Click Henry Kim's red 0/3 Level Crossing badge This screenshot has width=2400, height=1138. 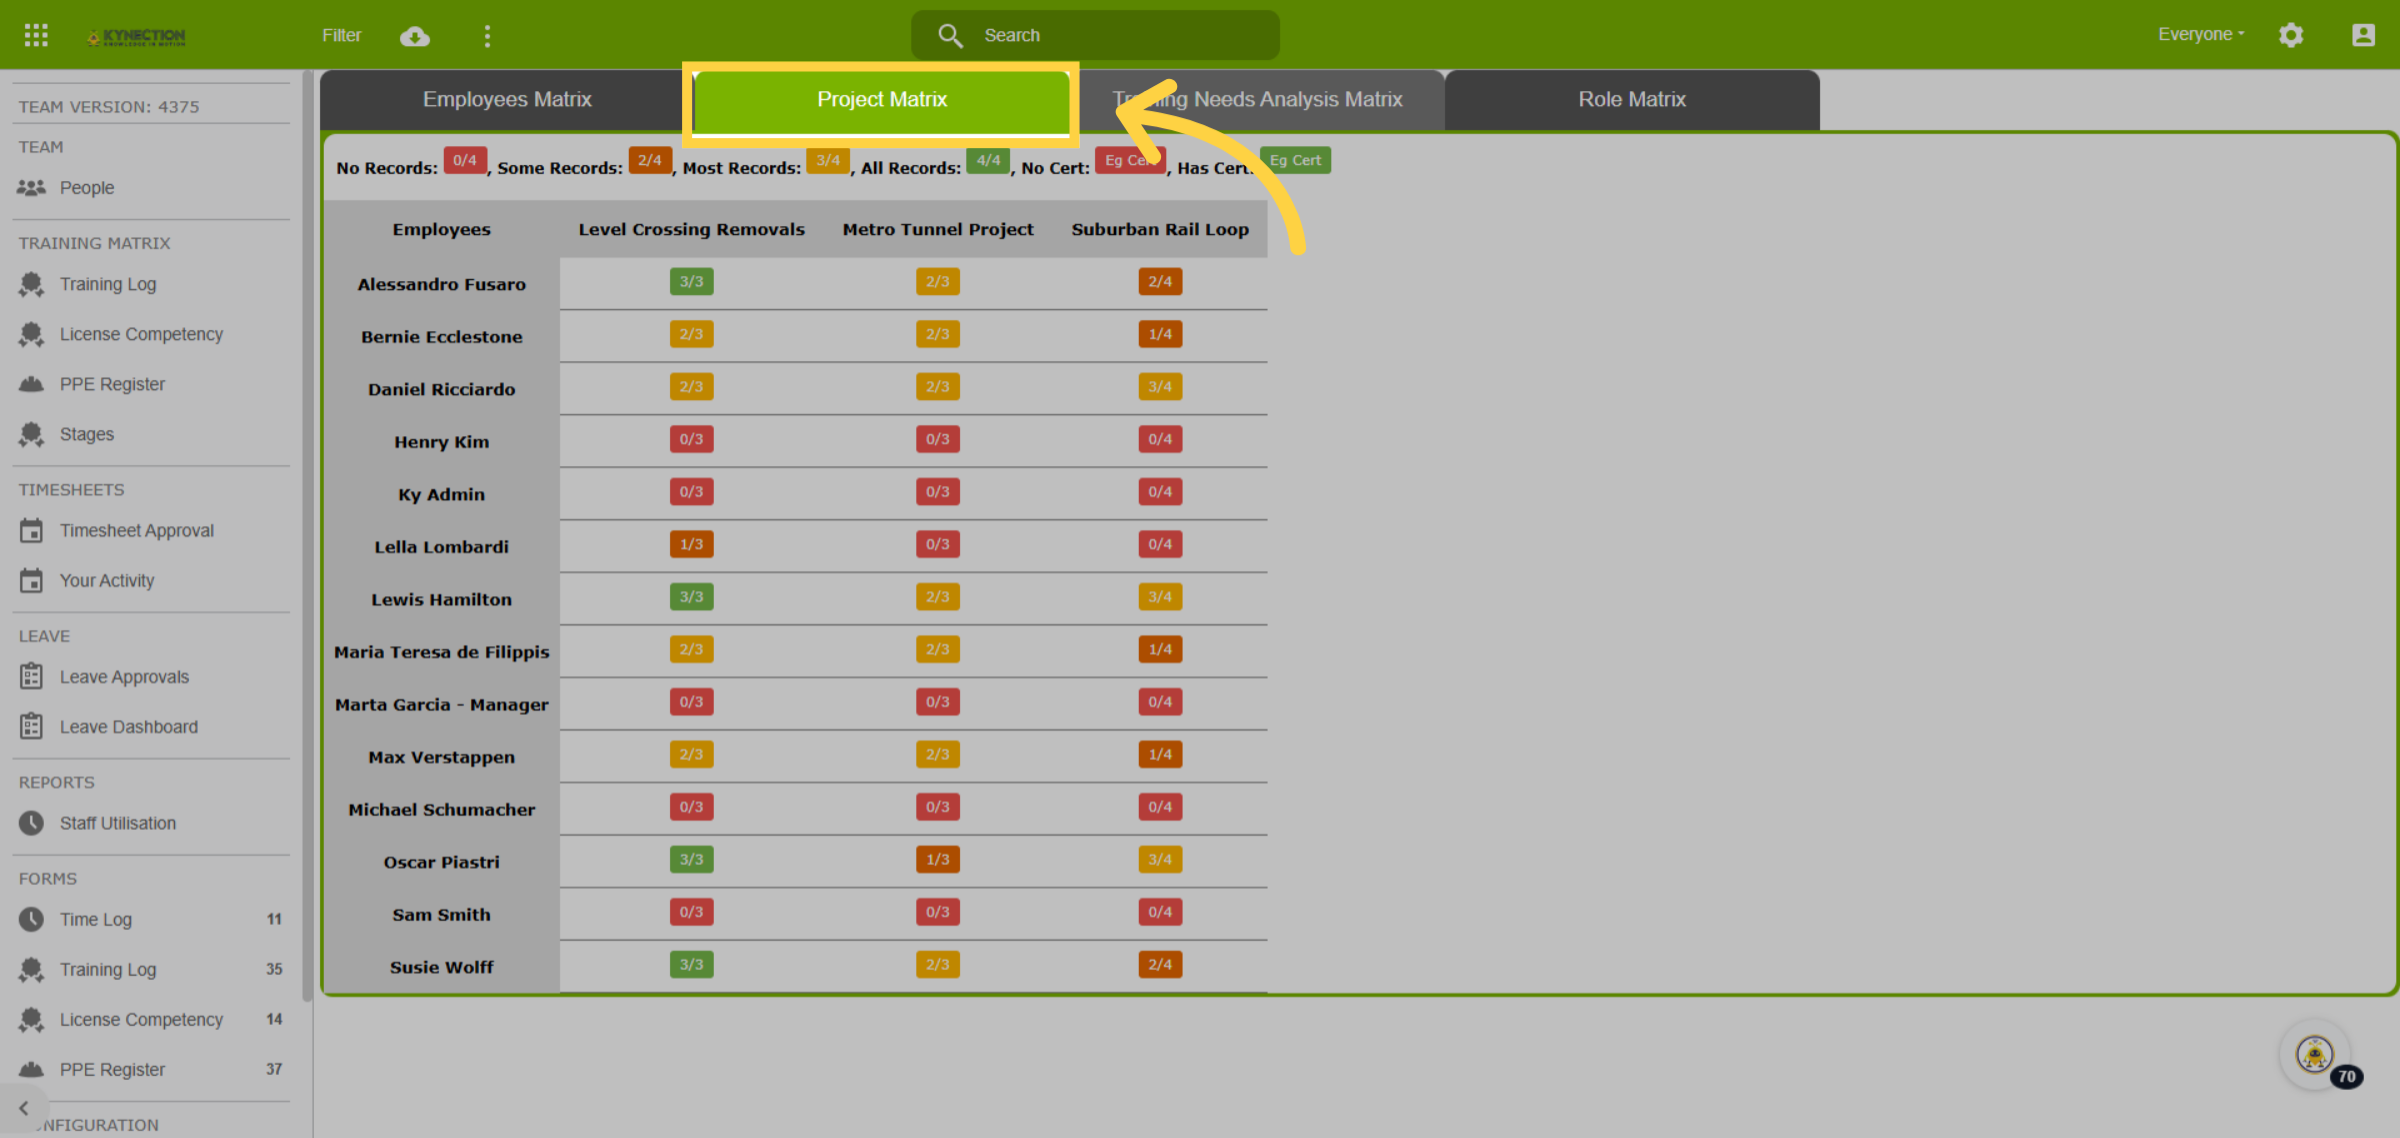click(691, 439)
